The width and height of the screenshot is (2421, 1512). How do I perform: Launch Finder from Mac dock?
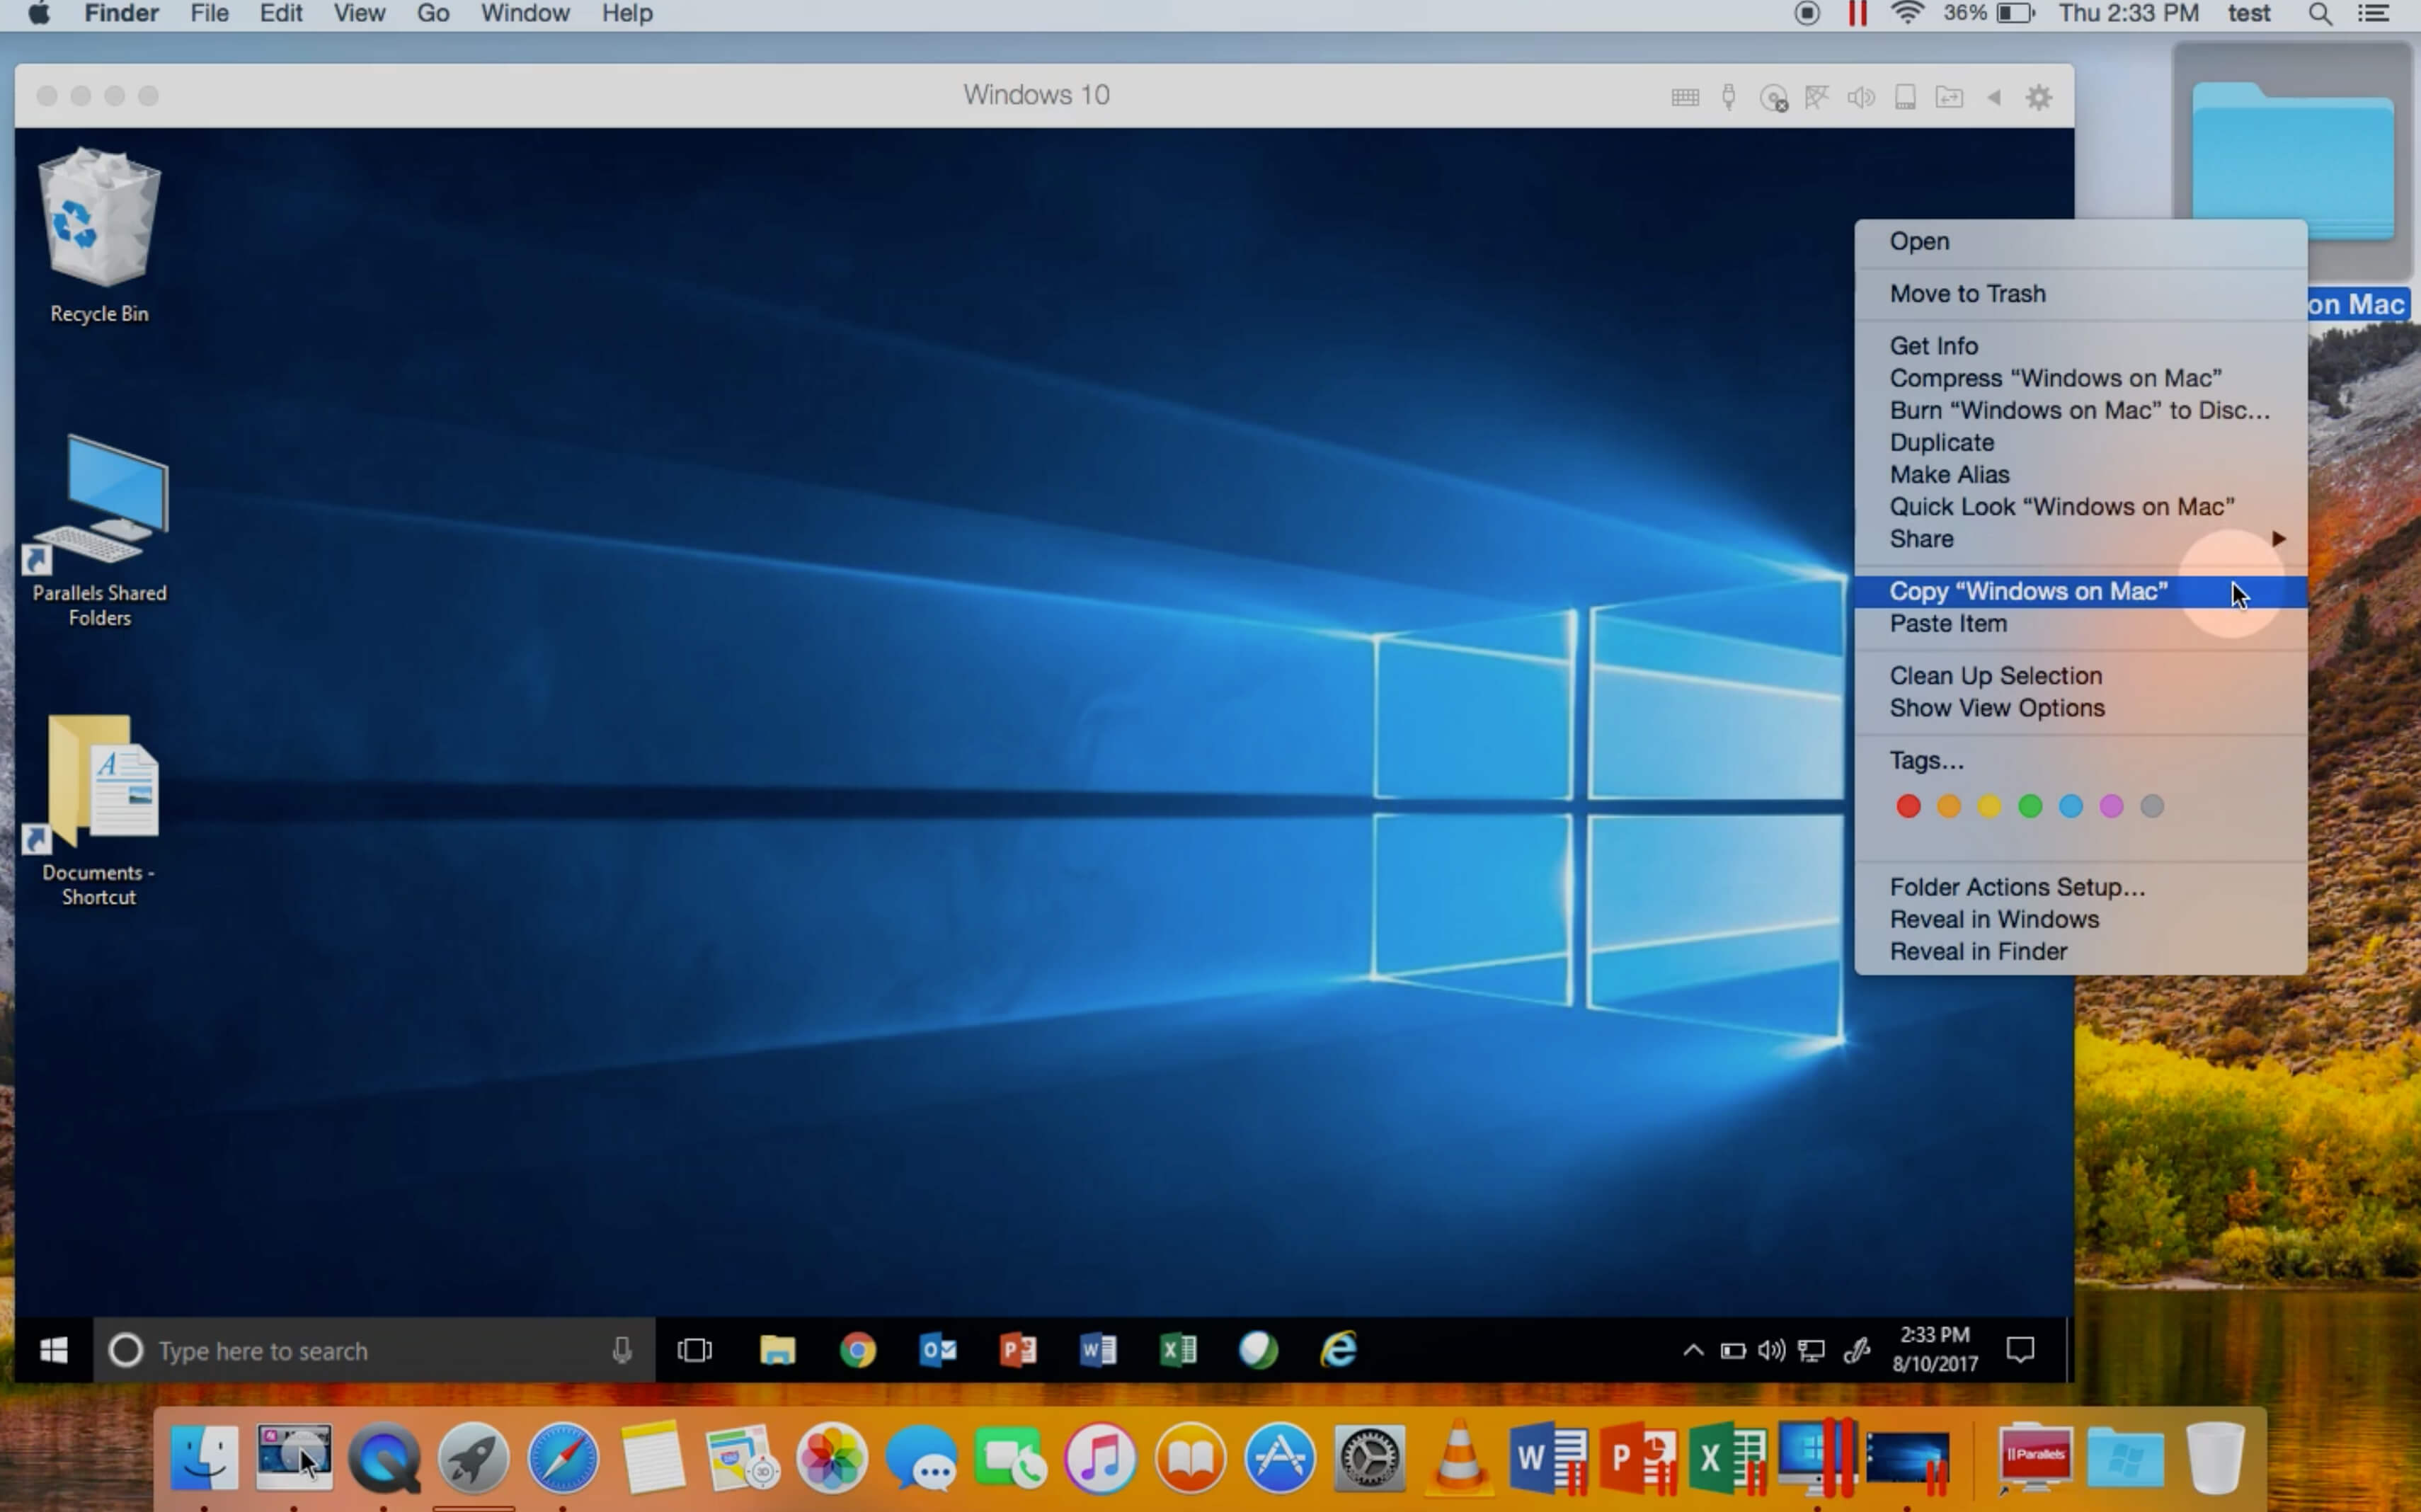point(204,1458)
